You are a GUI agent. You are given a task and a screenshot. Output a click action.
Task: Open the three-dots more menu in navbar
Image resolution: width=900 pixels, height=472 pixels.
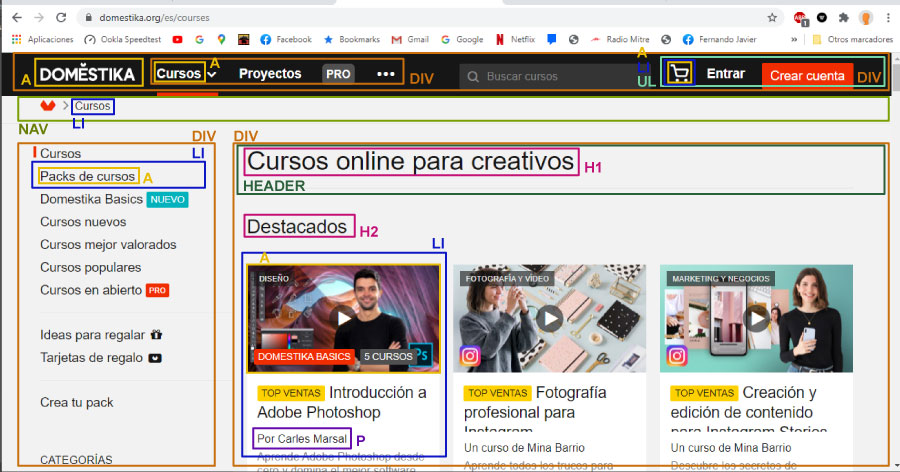click(385, 74)
